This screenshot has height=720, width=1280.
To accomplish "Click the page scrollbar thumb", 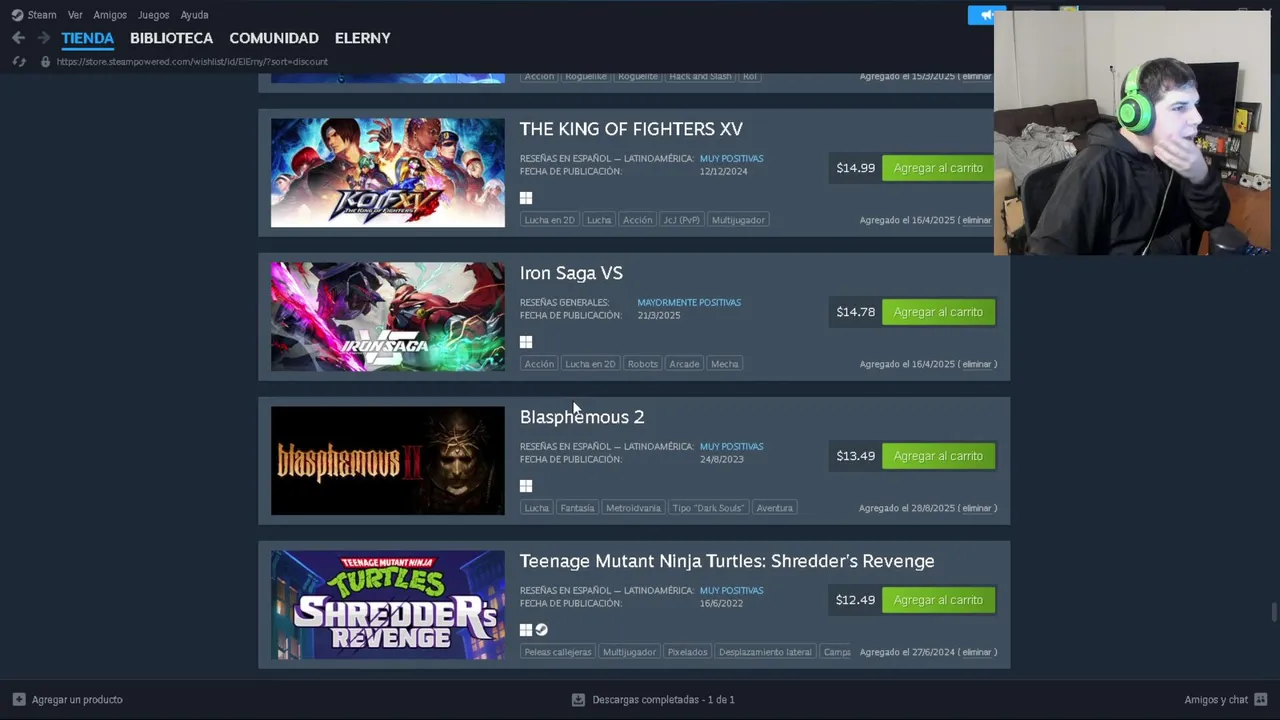I will tap(1274, 612).
